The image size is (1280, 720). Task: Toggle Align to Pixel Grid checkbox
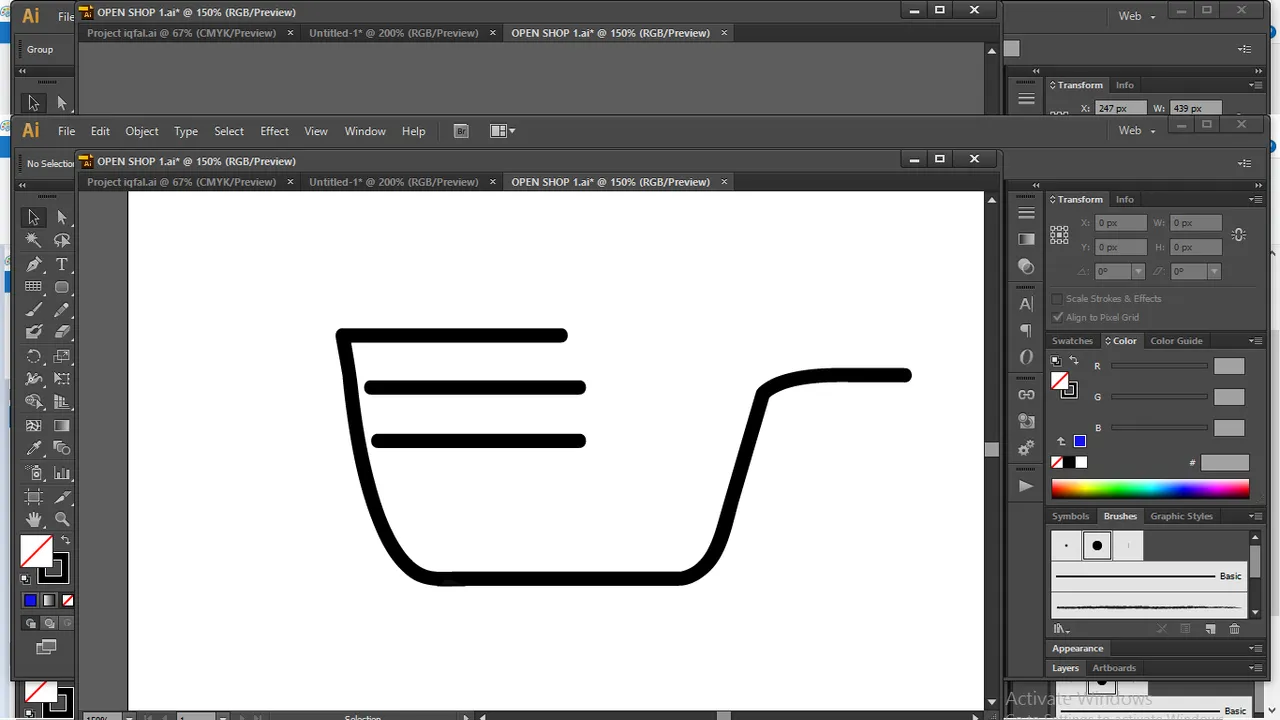[x=1057, y=317]
